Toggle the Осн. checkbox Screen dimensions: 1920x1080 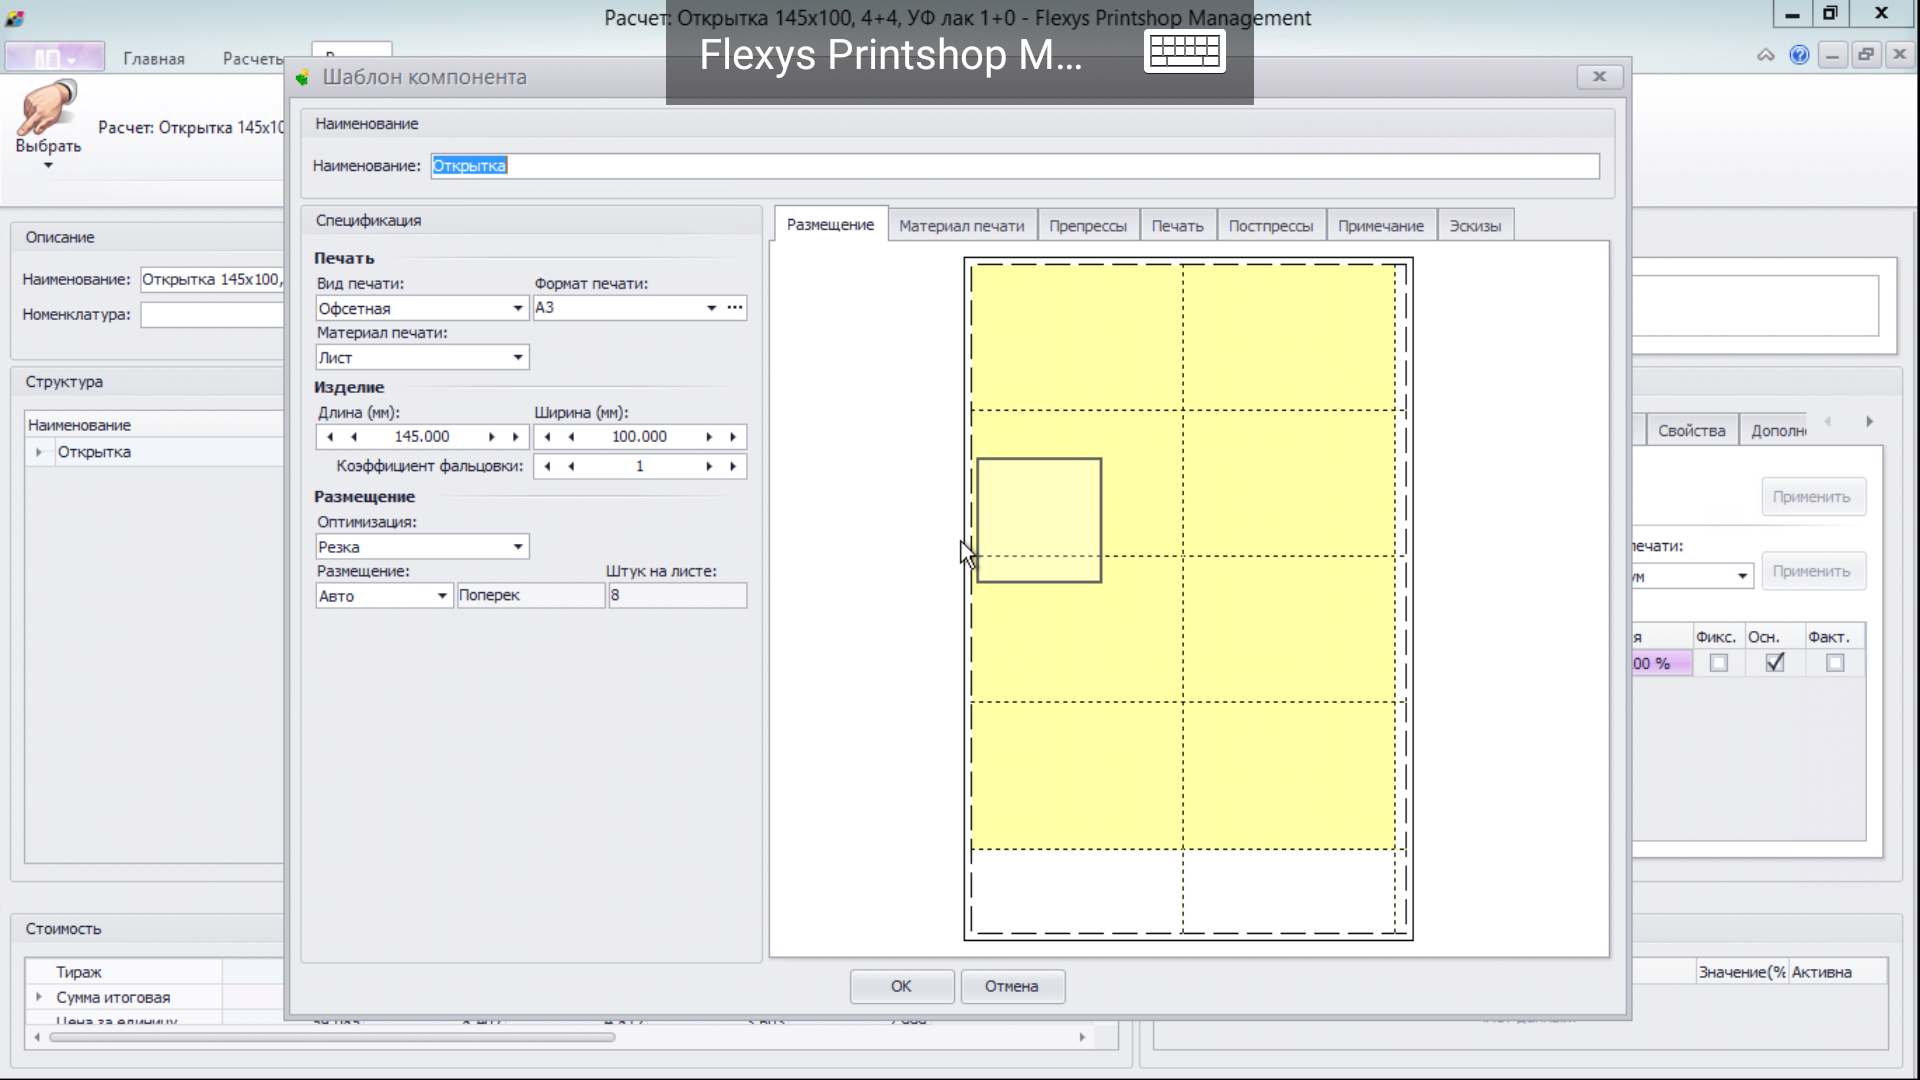pyautogui.click(x=1775, y=662)
